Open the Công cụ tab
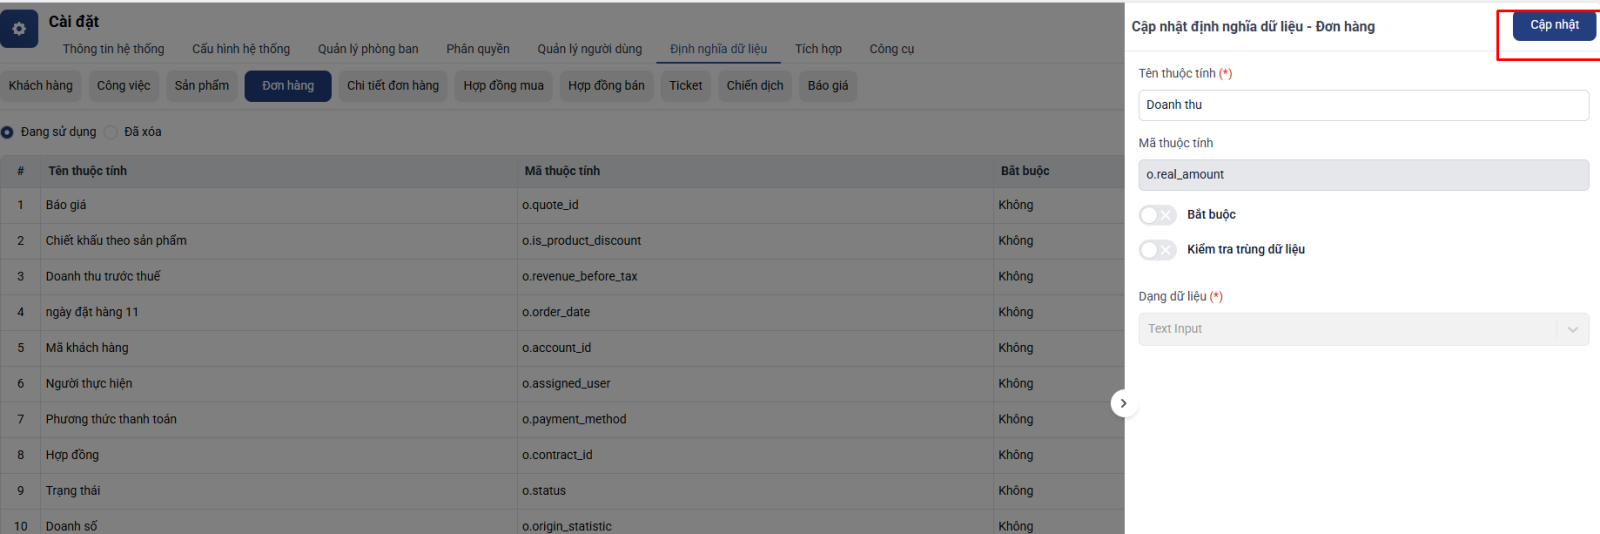The height and width of the screenshot is (534, 1600). 891,49
